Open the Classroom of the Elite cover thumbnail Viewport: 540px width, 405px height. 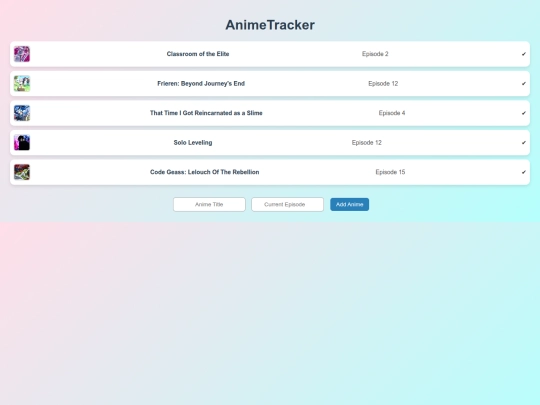(22, 54)
